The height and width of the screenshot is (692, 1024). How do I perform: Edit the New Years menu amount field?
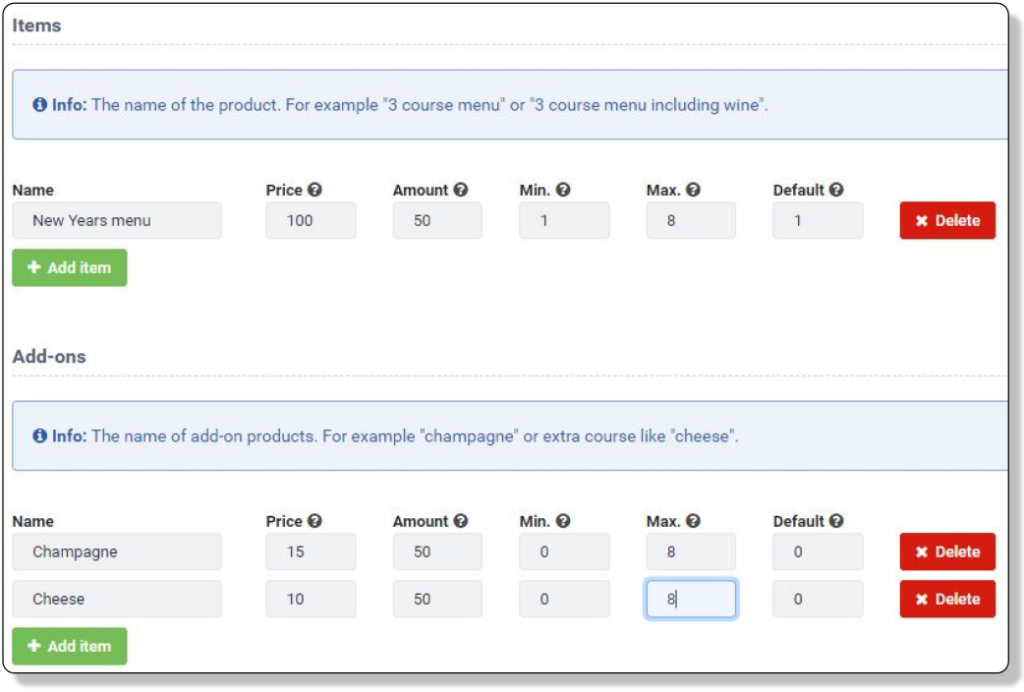click(438, 221)
